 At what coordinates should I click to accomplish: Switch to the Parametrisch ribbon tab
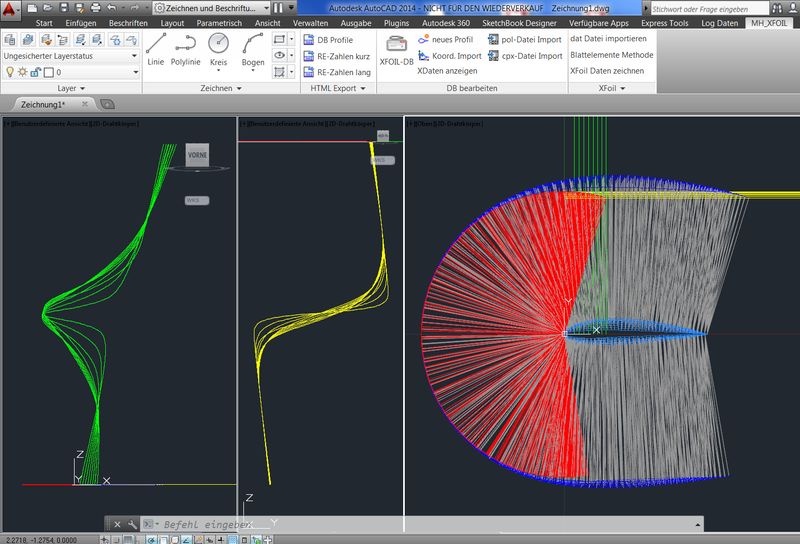click(x=218, y=22)
